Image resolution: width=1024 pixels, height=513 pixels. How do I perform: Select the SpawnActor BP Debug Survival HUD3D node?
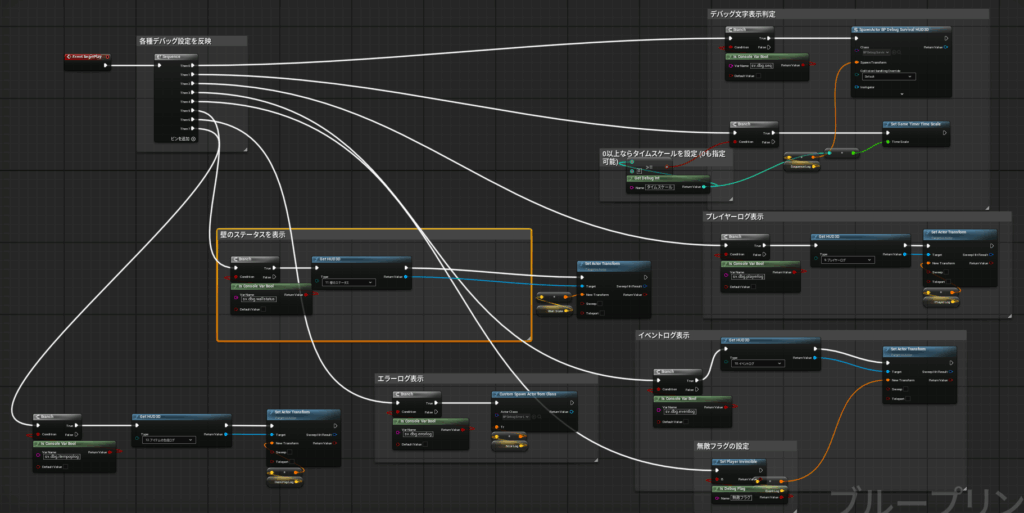[x=901, y=29]
